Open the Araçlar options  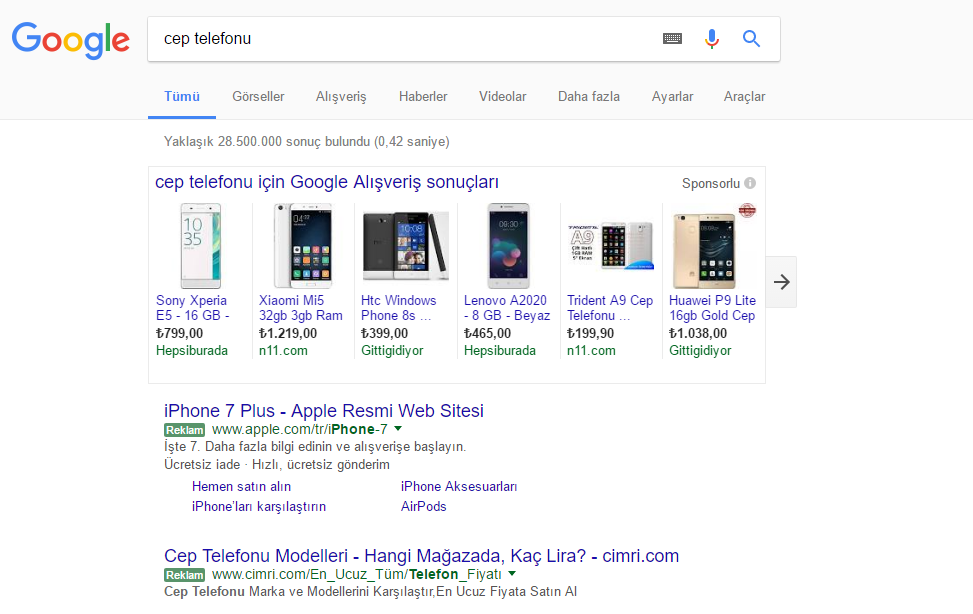pyautogui.click(x=744, y=97)
